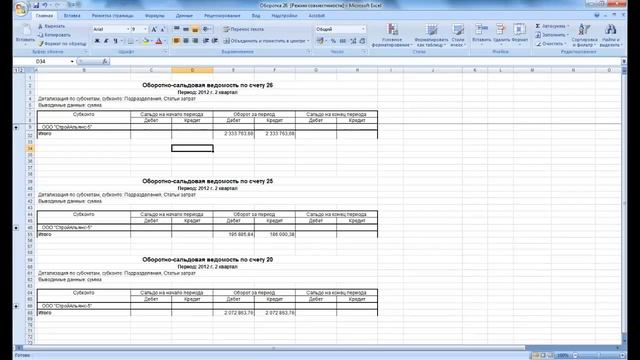
Task: Increase decimal places
Action: (x=353, y=41)
